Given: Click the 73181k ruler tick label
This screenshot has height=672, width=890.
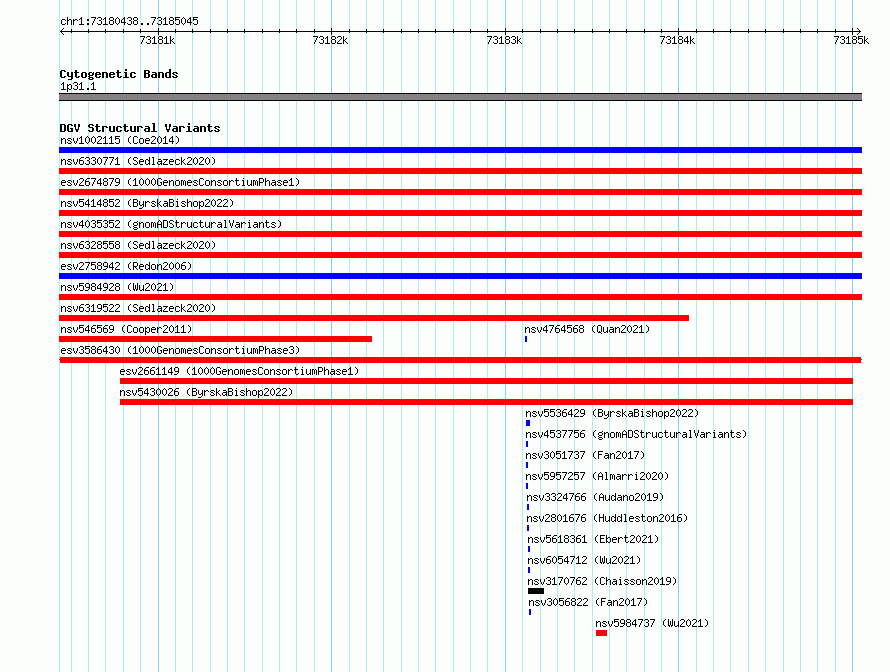Looking at the screenshot, I should click(157, 40).
